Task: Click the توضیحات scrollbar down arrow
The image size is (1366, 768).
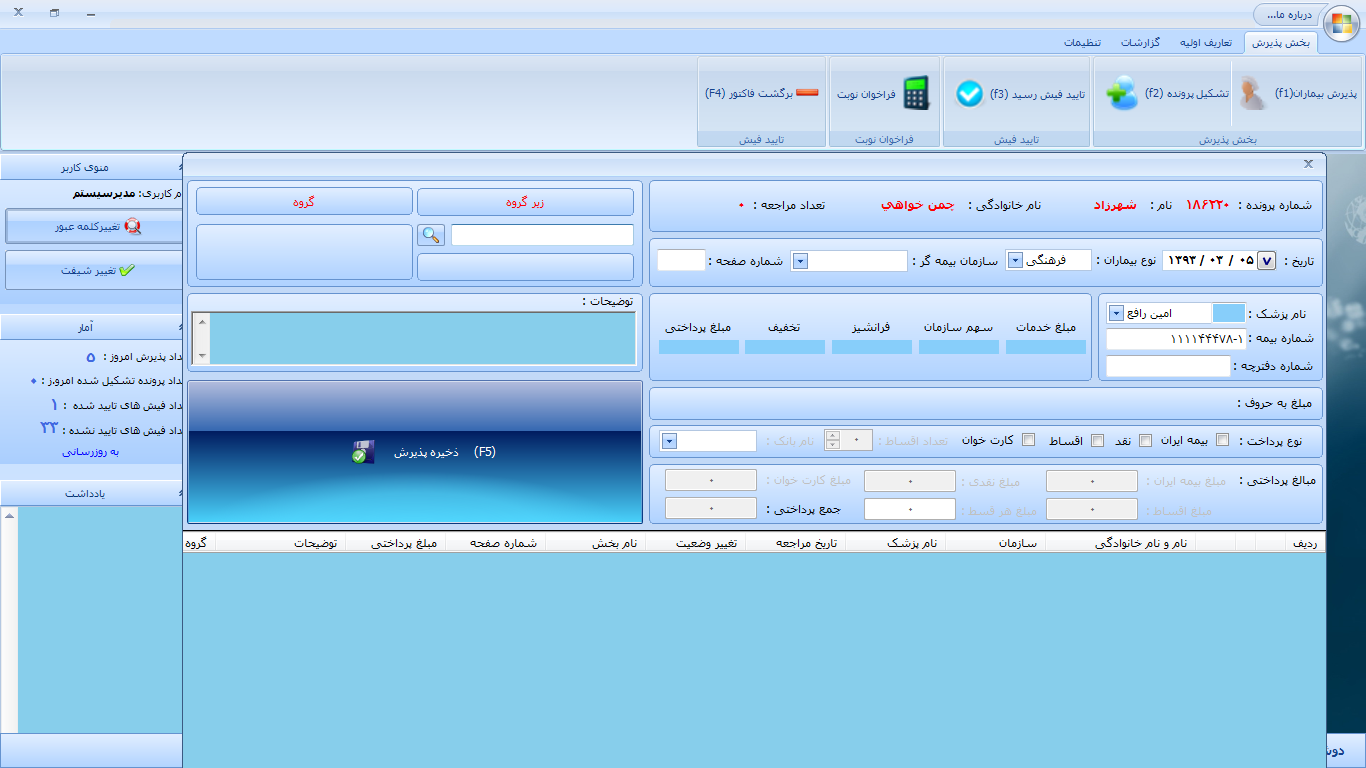Action: [x=202, y=356]
